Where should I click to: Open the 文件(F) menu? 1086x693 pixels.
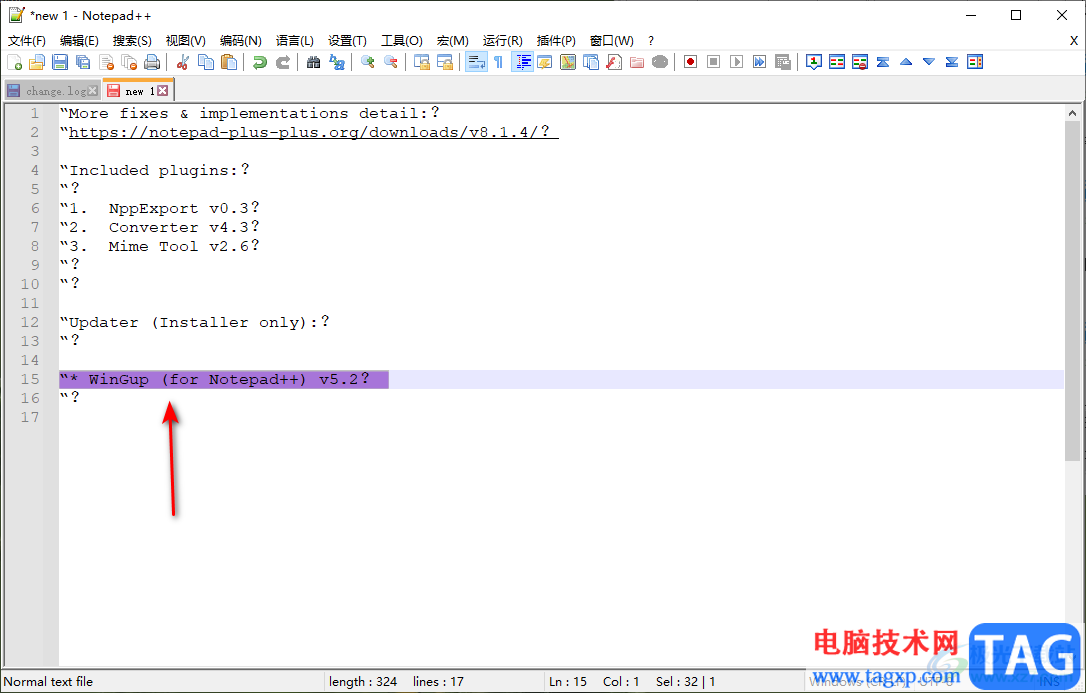tap(26, 41)
